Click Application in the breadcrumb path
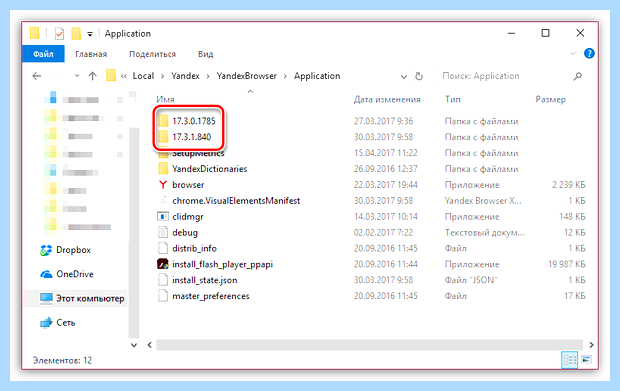 point(317,76)
